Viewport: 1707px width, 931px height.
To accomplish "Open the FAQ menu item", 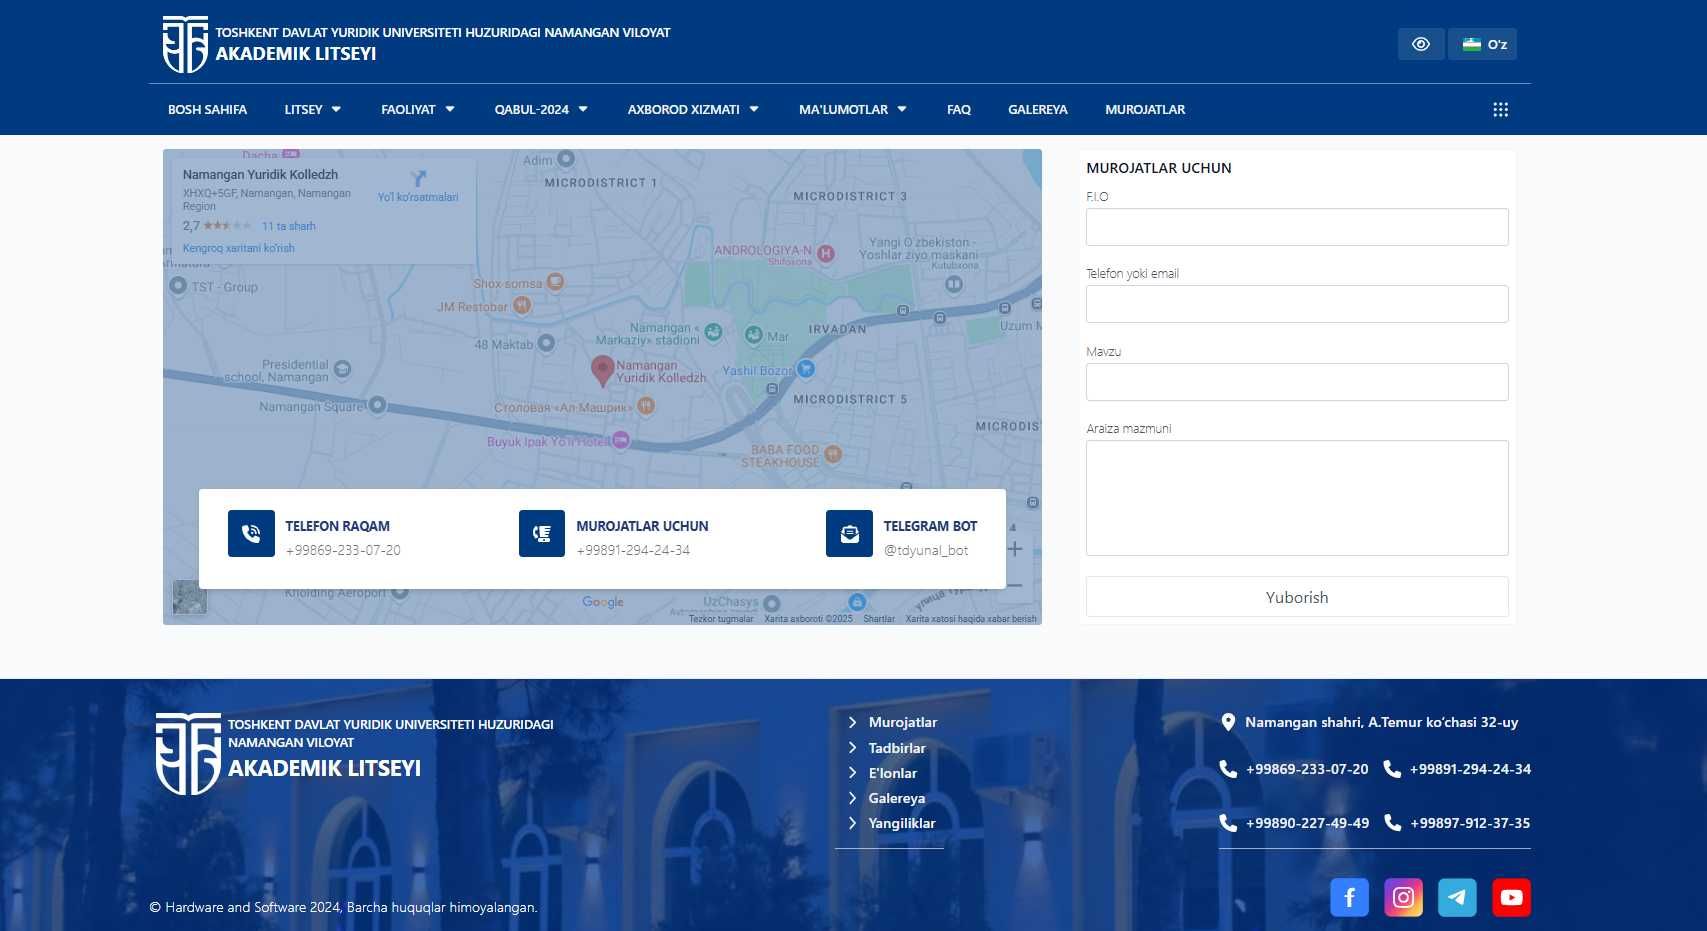I will (958, 110).
